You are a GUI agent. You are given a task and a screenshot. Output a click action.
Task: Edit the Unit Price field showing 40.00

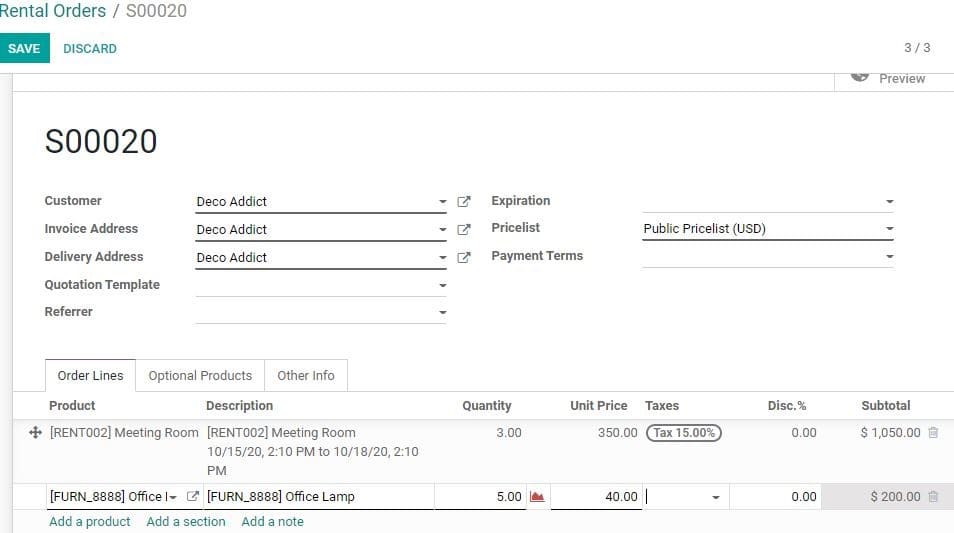[596, 496]
